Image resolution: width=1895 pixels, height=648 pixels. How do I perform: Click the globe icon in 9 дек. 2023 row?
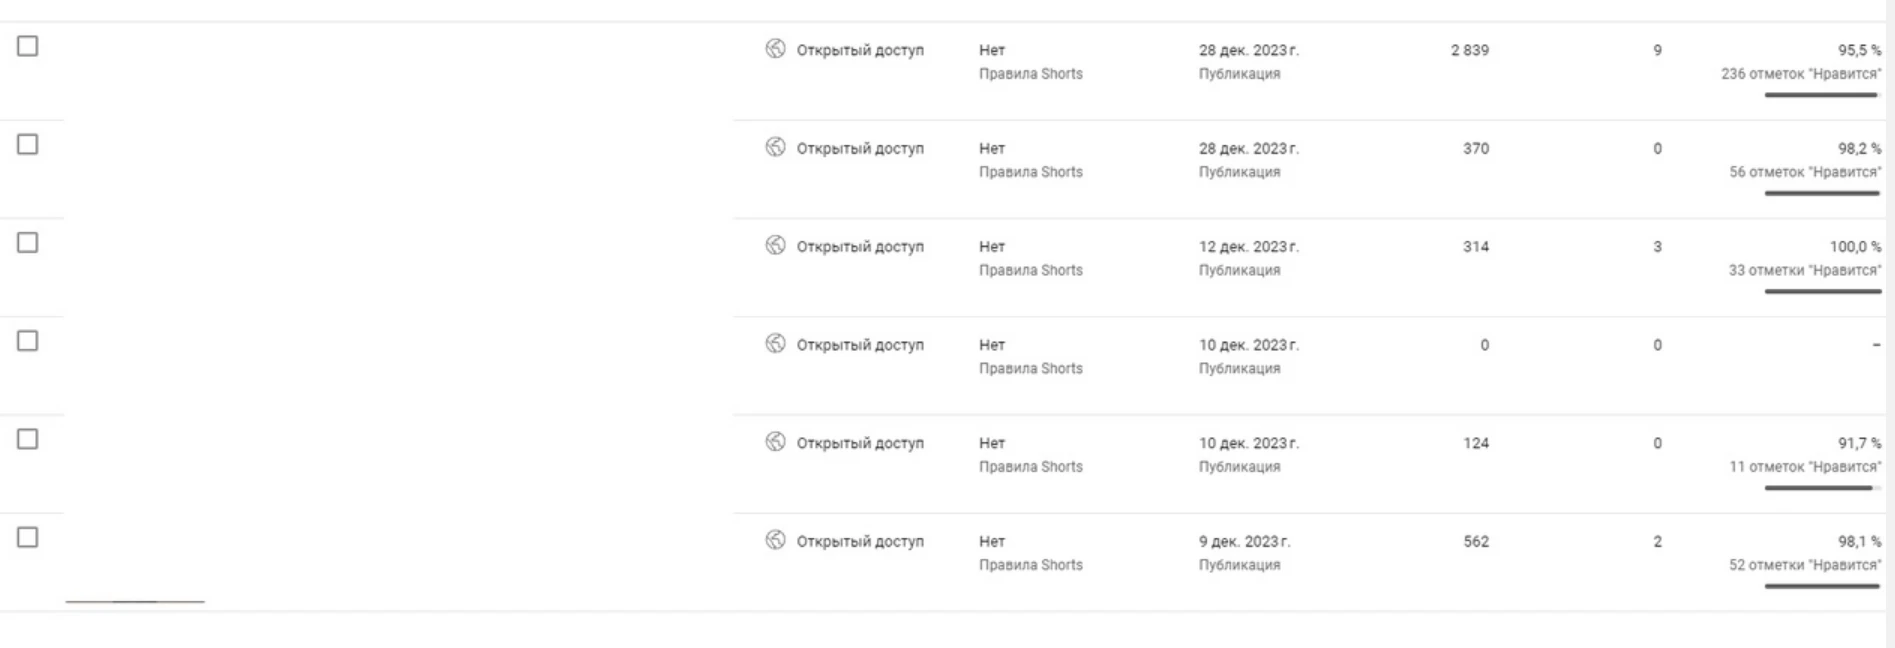click(775, 540)
